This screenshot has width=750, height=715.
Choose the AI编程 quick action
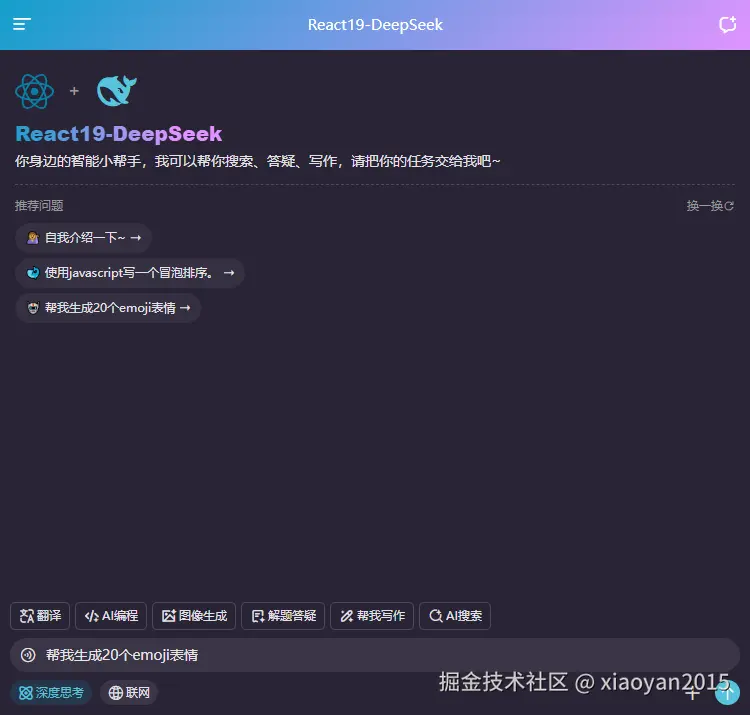111,616
